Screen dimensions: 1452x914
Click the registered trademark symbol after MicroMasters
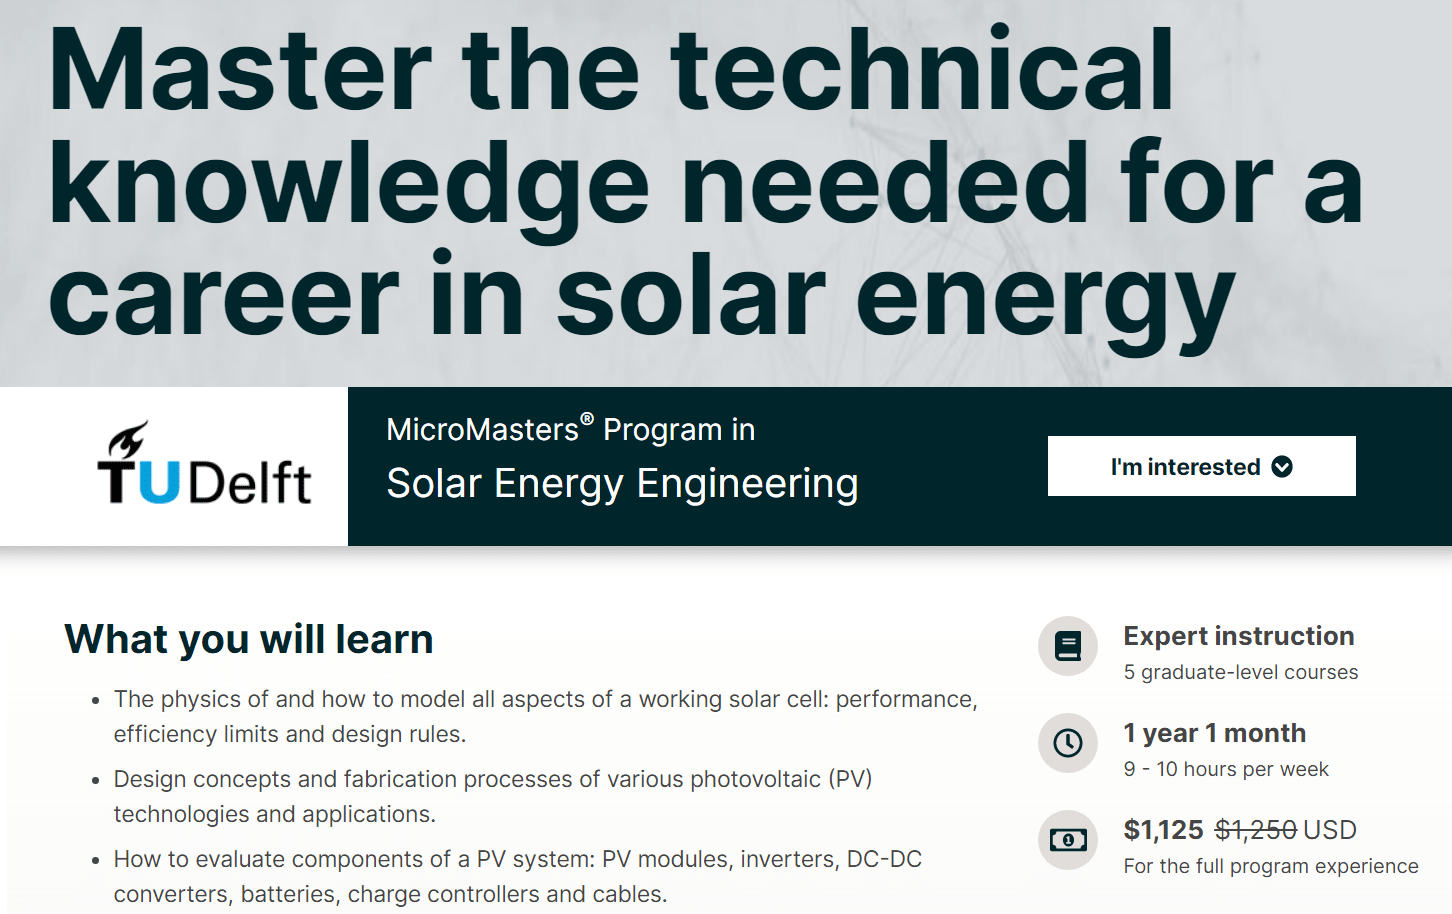tap(587, 418)
